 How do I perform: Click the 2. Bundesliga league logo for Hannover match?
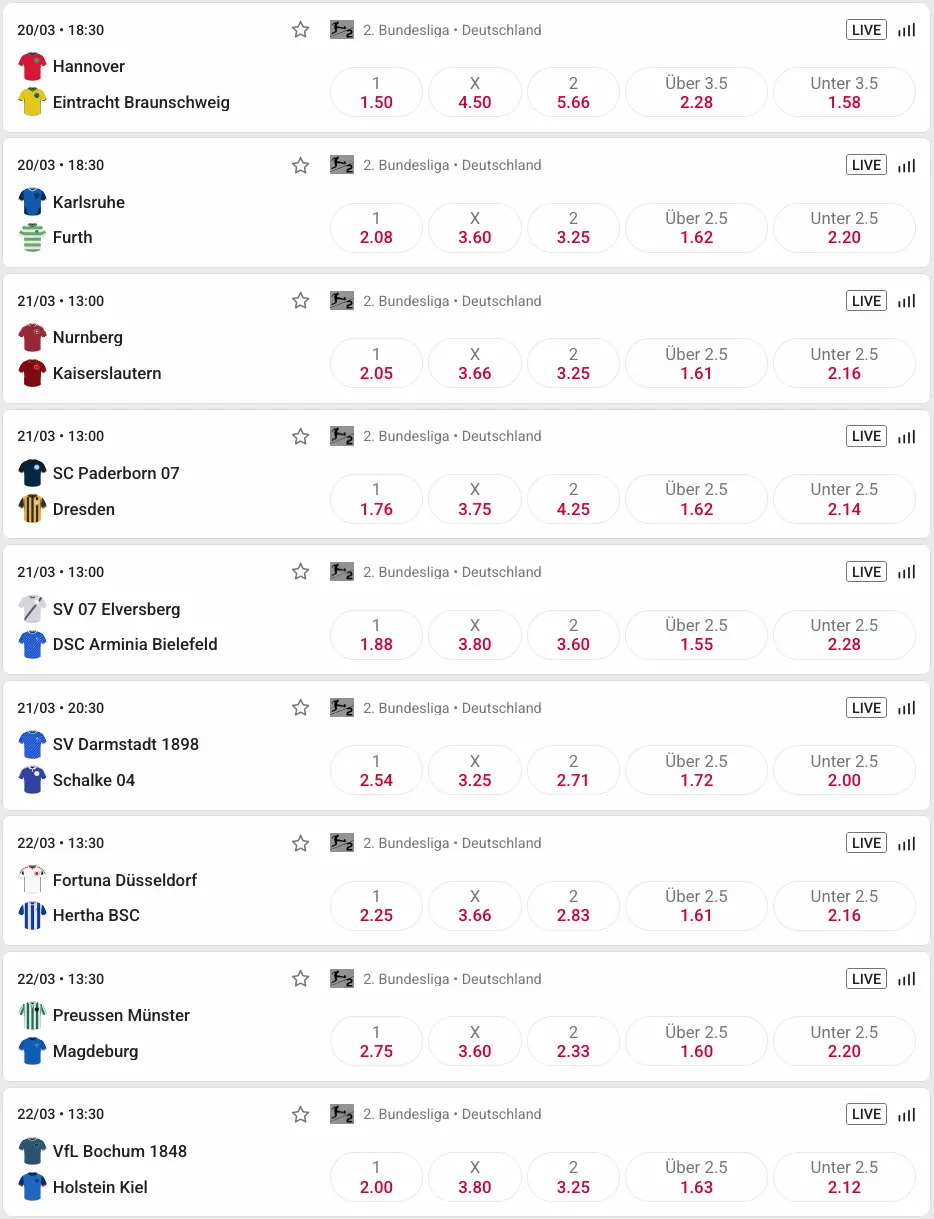341,29
